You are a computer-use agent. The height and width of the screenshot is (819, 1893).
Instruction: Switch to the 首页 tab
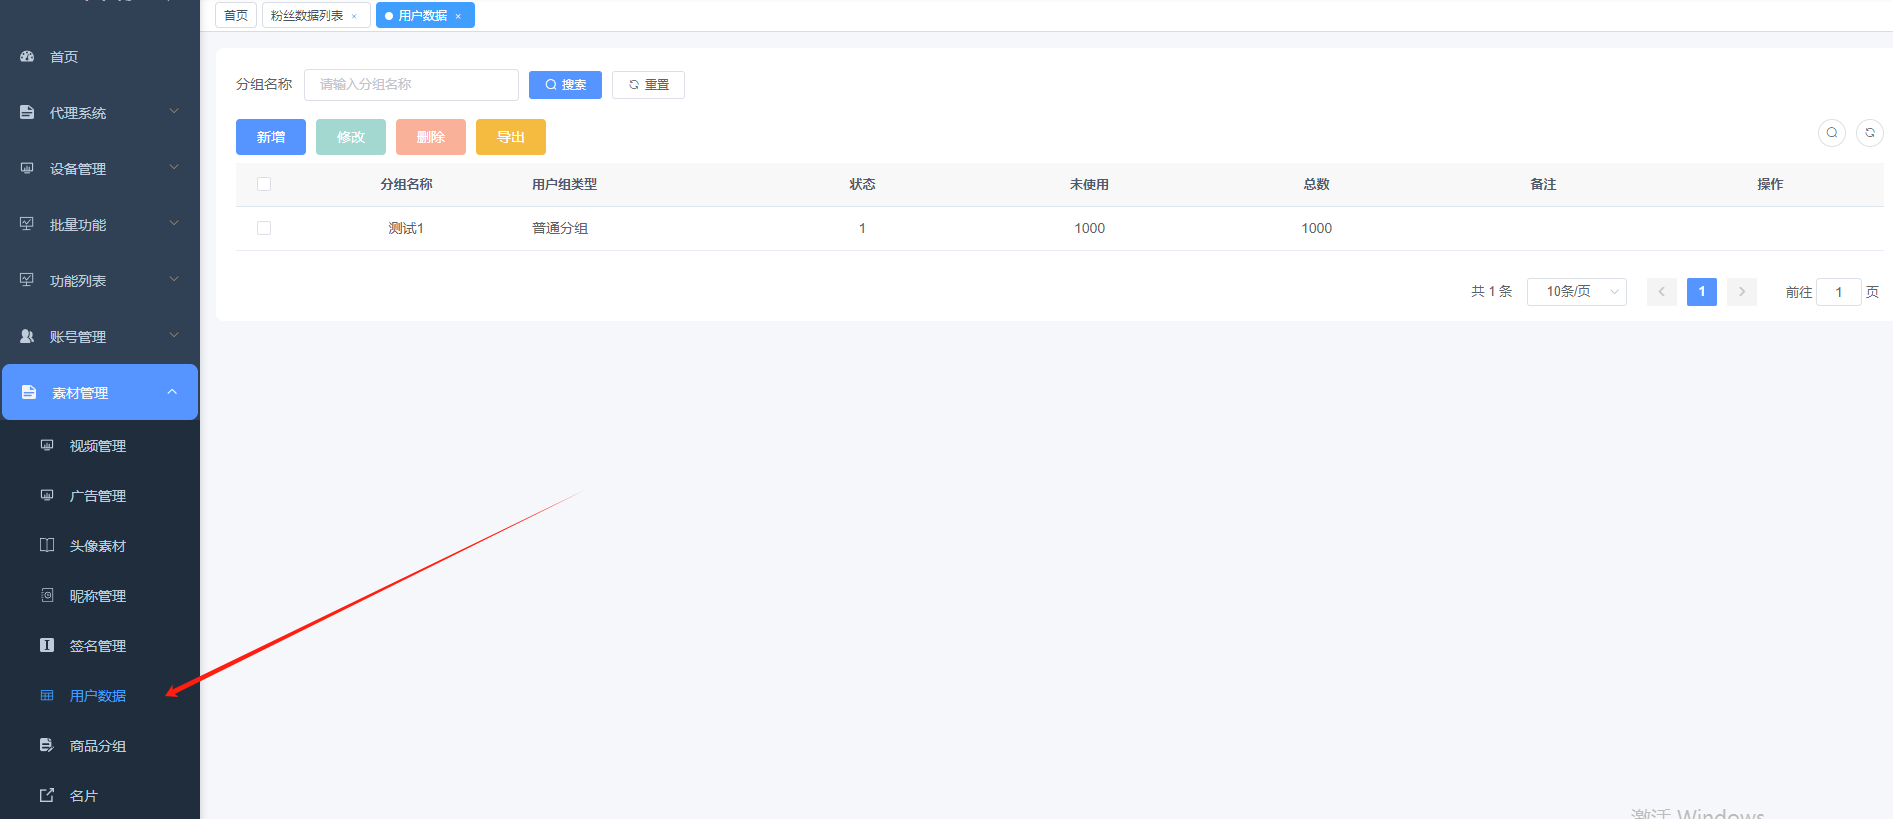coord(236,15)
